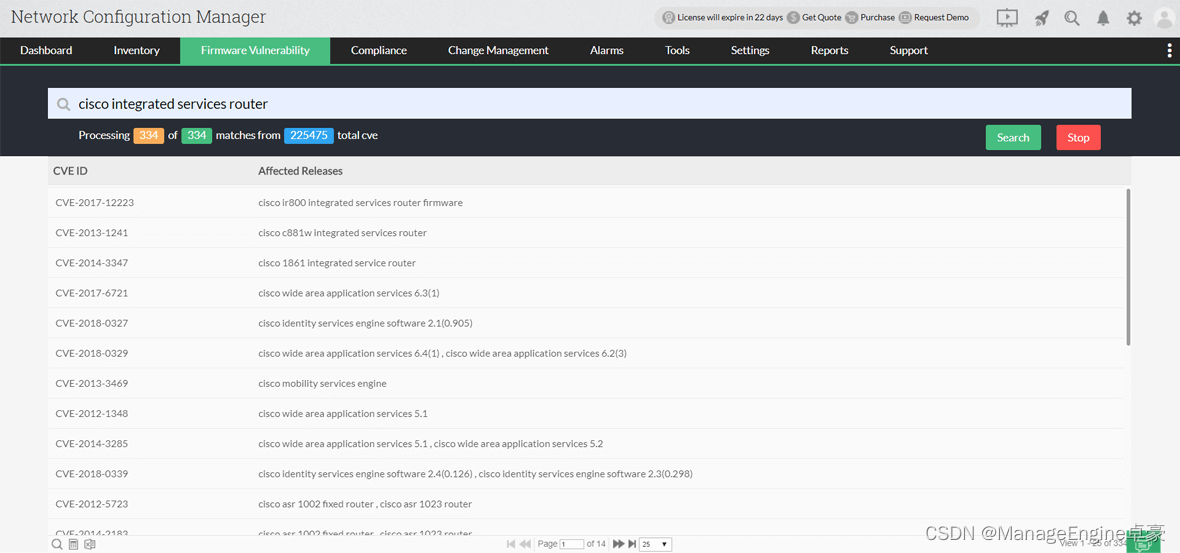Click the magnifier icon inside CVE search box
The height and width of the screenshot is (553, 1180).
pos(64,105)
